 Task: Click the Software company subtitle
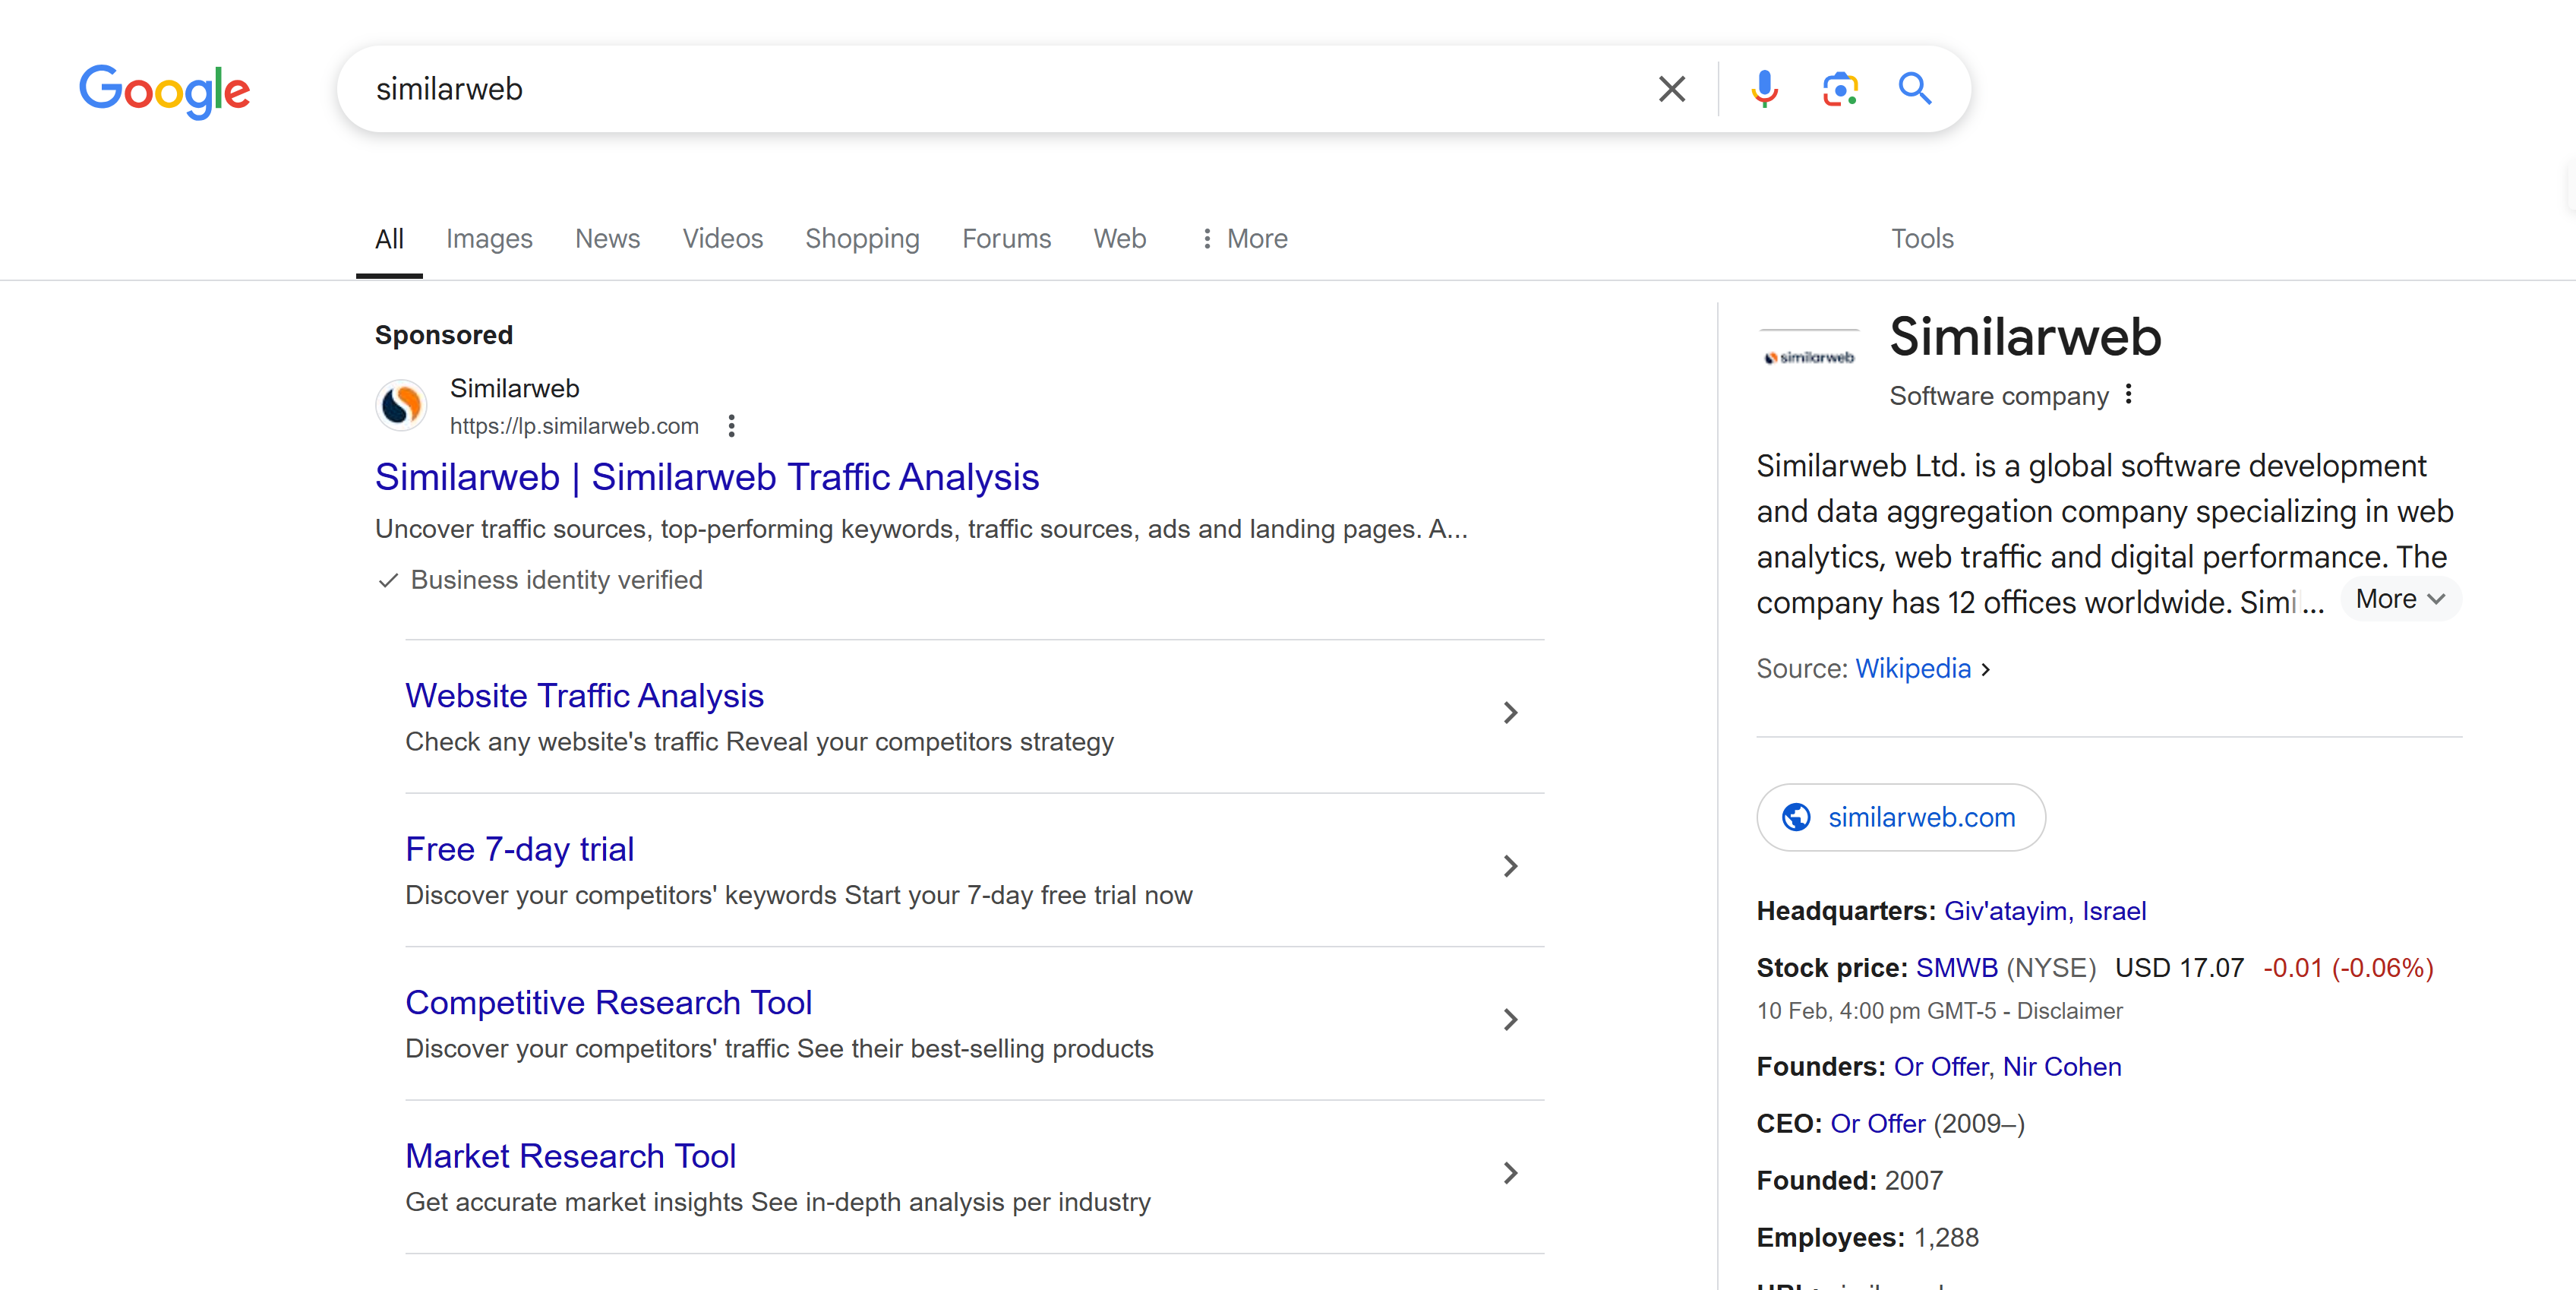pyautogui.click(x=1998, y=396)
